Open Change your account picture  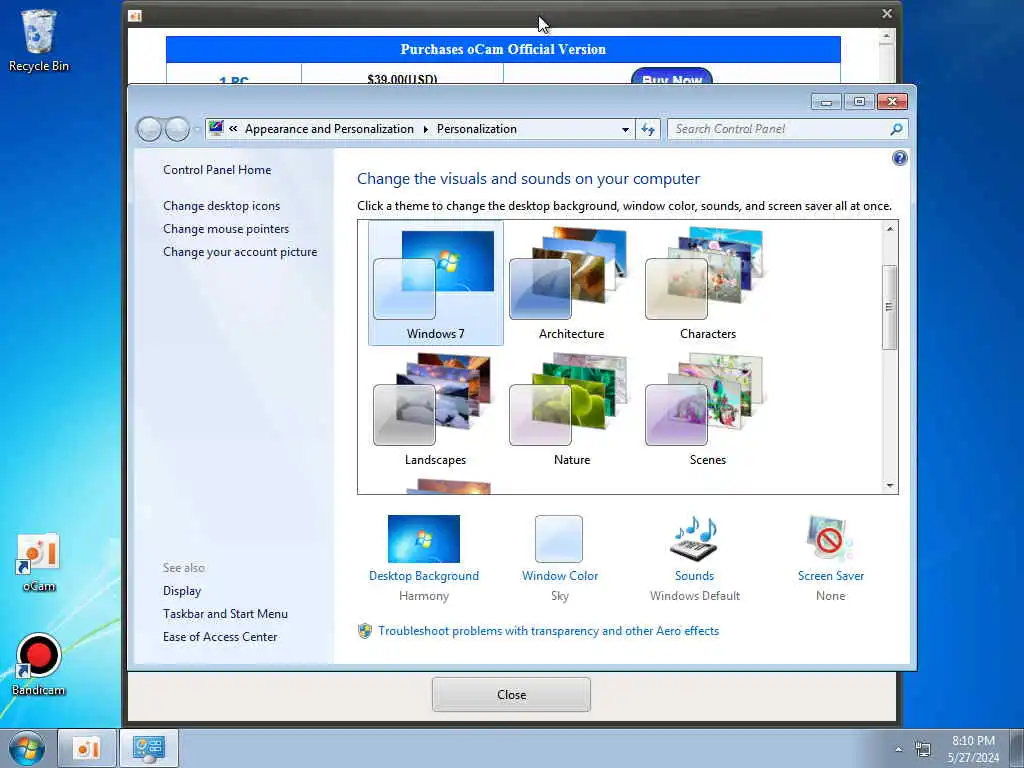click(240, 252)
